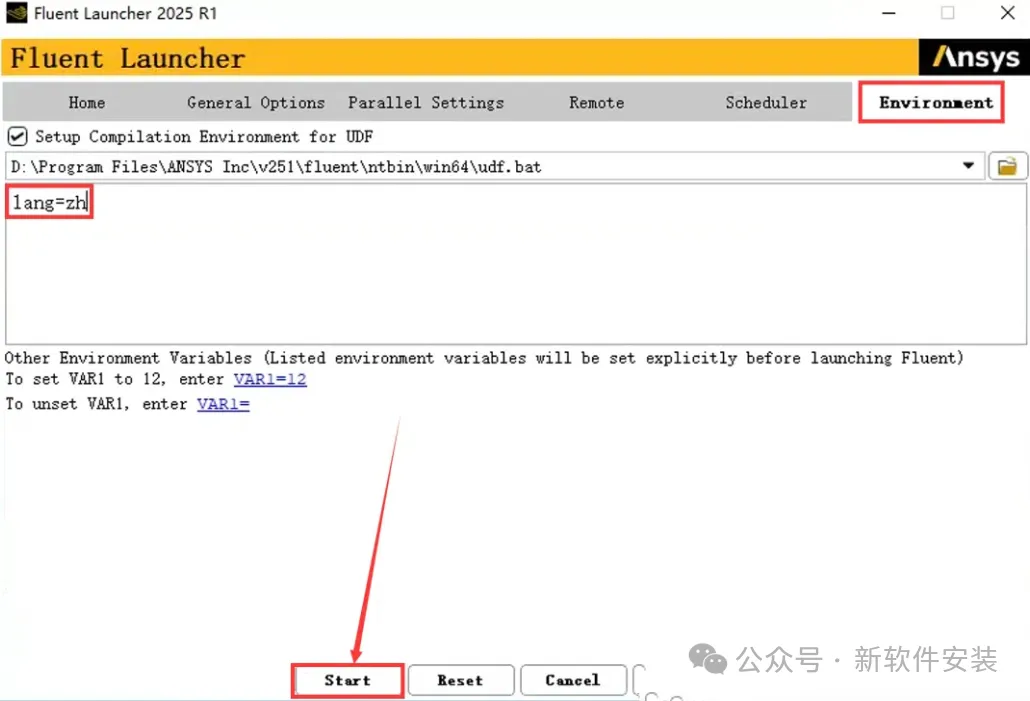Click the 'Other Environment Variables' description text
Image resolution: width=1030 pixels, height=701 pixels.
[x=483, y=358]
